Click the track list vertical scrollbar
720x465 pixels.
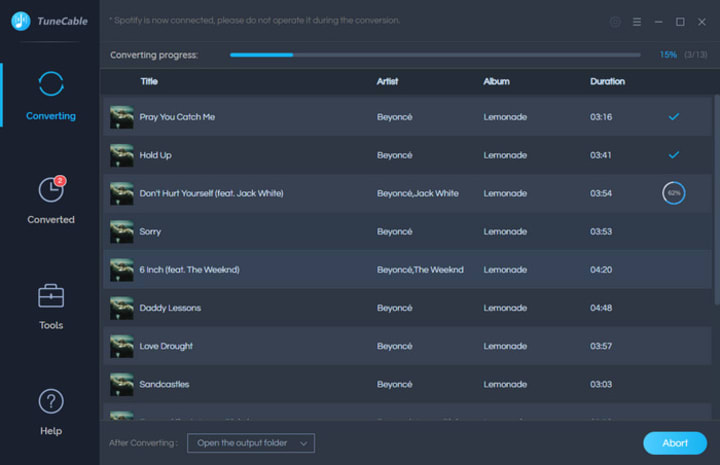click(x=716, y=200)
